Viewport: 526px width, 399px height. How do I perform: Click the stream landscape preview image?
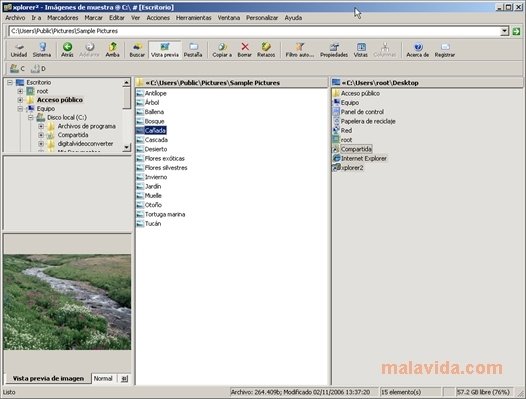[x=67, y=302]
